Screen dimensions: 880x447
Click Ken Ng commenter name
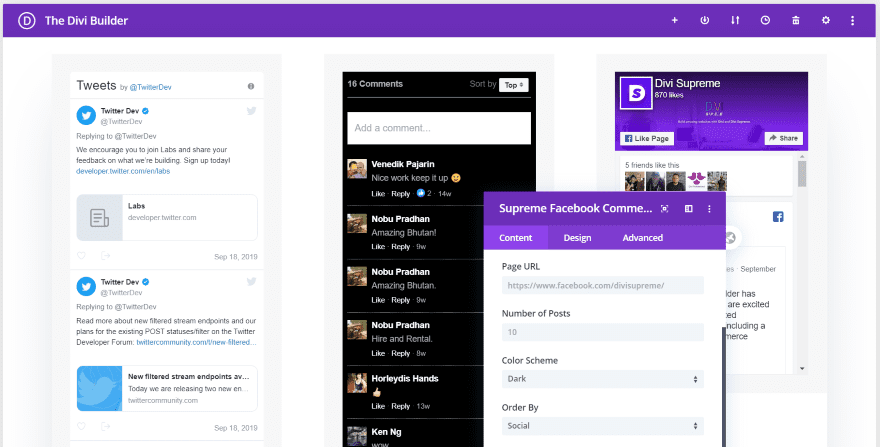click(x=386, y=432)
